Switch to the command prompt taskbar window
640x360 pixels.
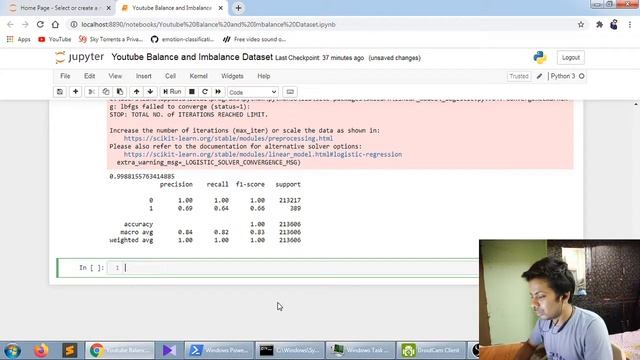[x=290, y=350]
